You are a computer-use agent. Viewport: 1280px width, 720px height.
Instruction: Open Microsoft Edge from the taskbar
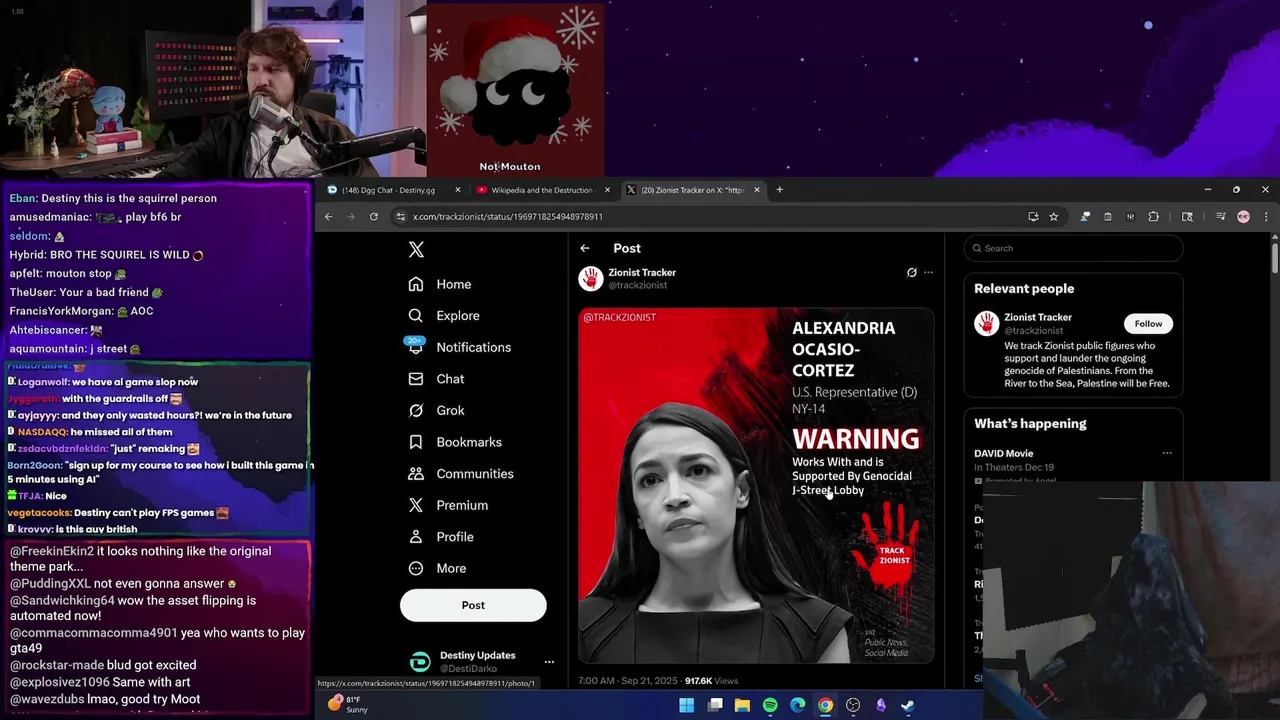[x=798, y=705]
